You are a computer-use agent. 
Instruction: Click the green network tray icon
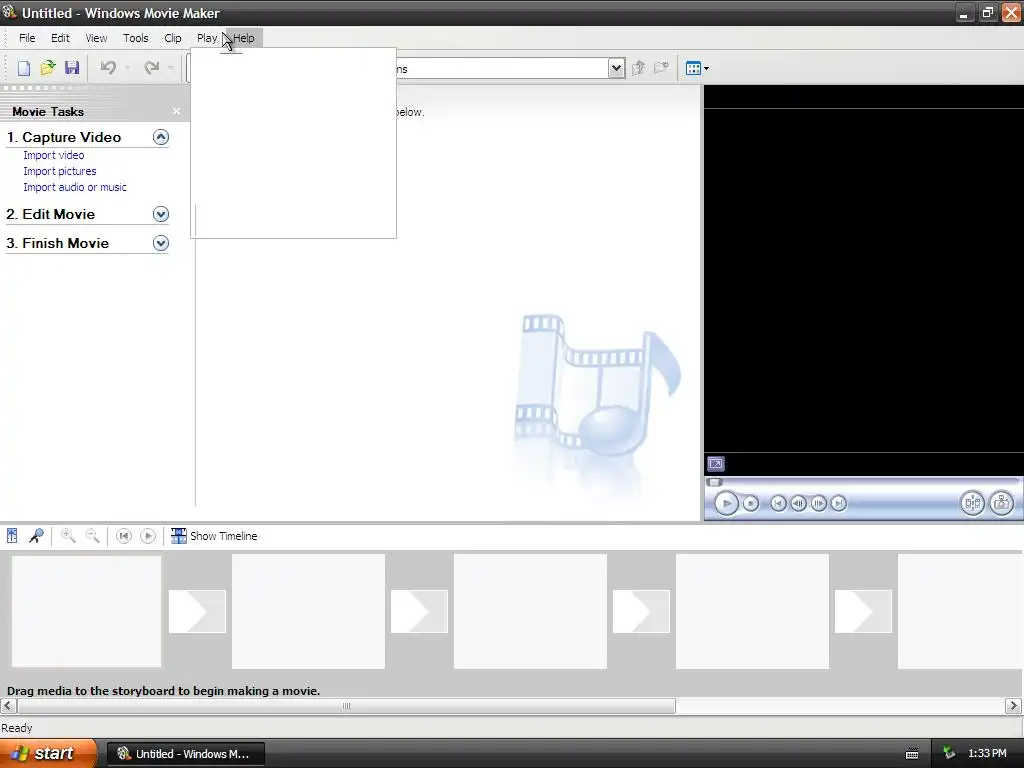click(949, 754)
